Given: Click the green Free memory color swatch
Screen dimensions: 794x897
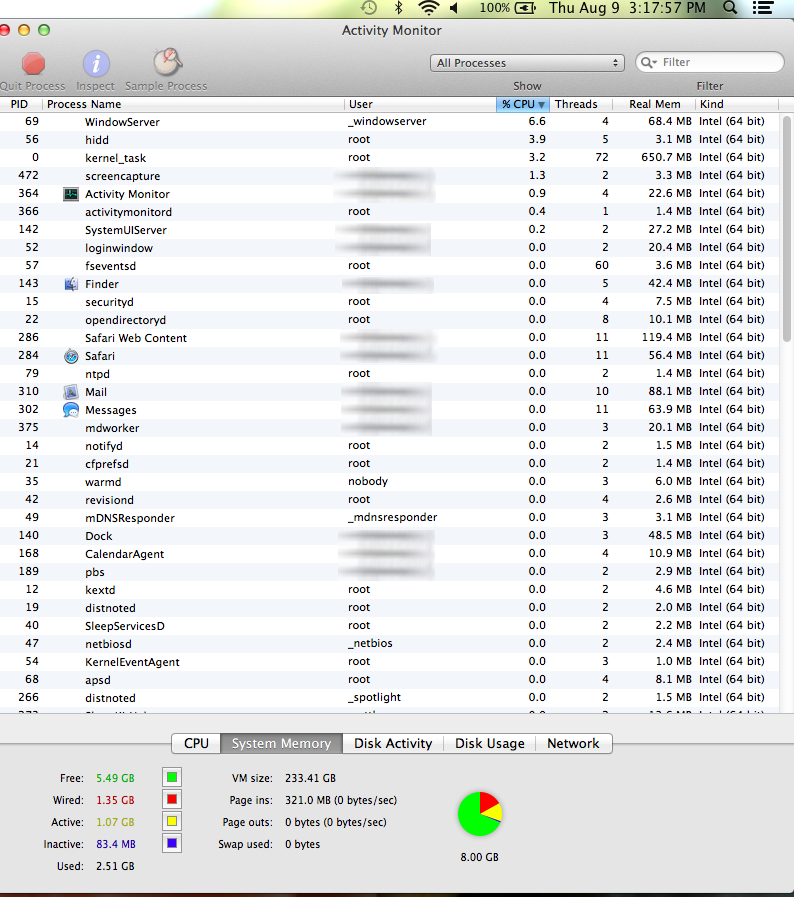Looking at the screenshot, I should (x=172, y=777).
